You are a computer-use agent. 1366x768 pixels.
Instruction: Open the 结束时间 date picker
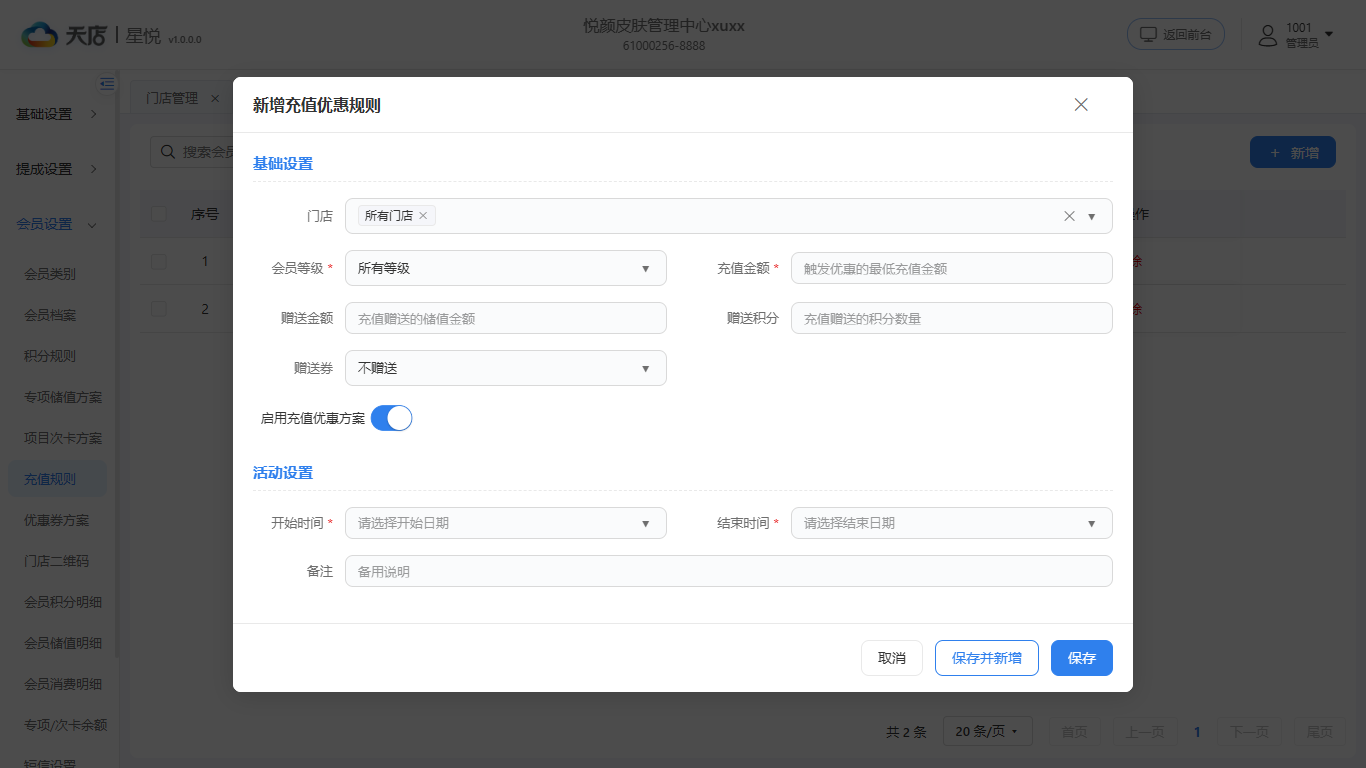pos(951,523)
